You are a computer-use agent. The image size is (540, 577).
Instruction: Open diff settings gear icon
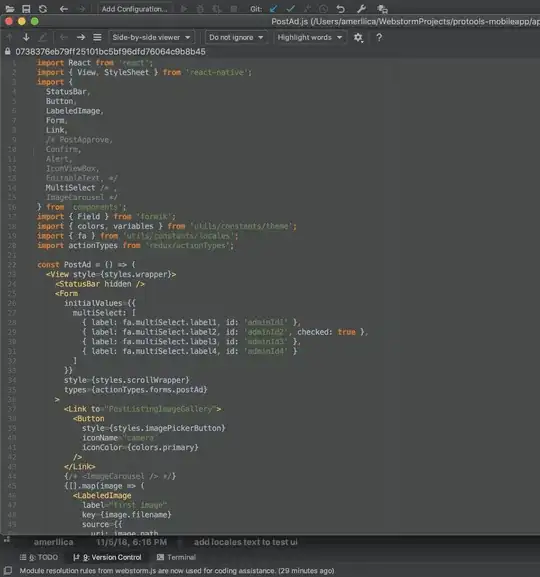(x=358, y=38)
